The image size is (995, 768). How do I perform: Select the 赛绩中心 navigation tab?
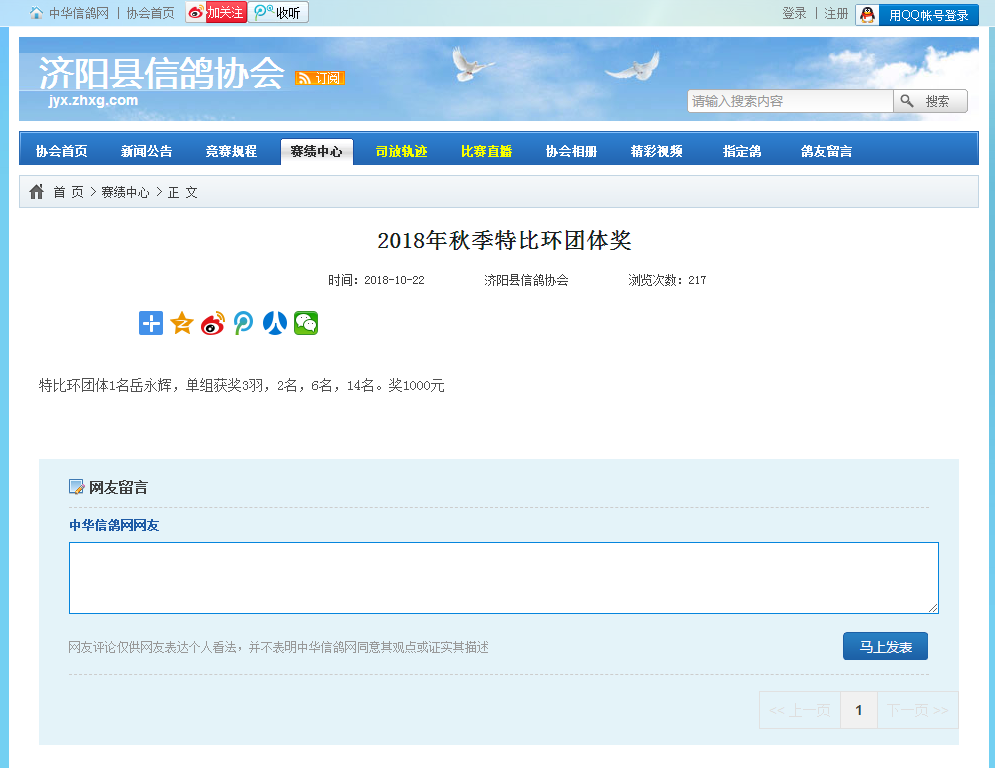pos(317,151)
